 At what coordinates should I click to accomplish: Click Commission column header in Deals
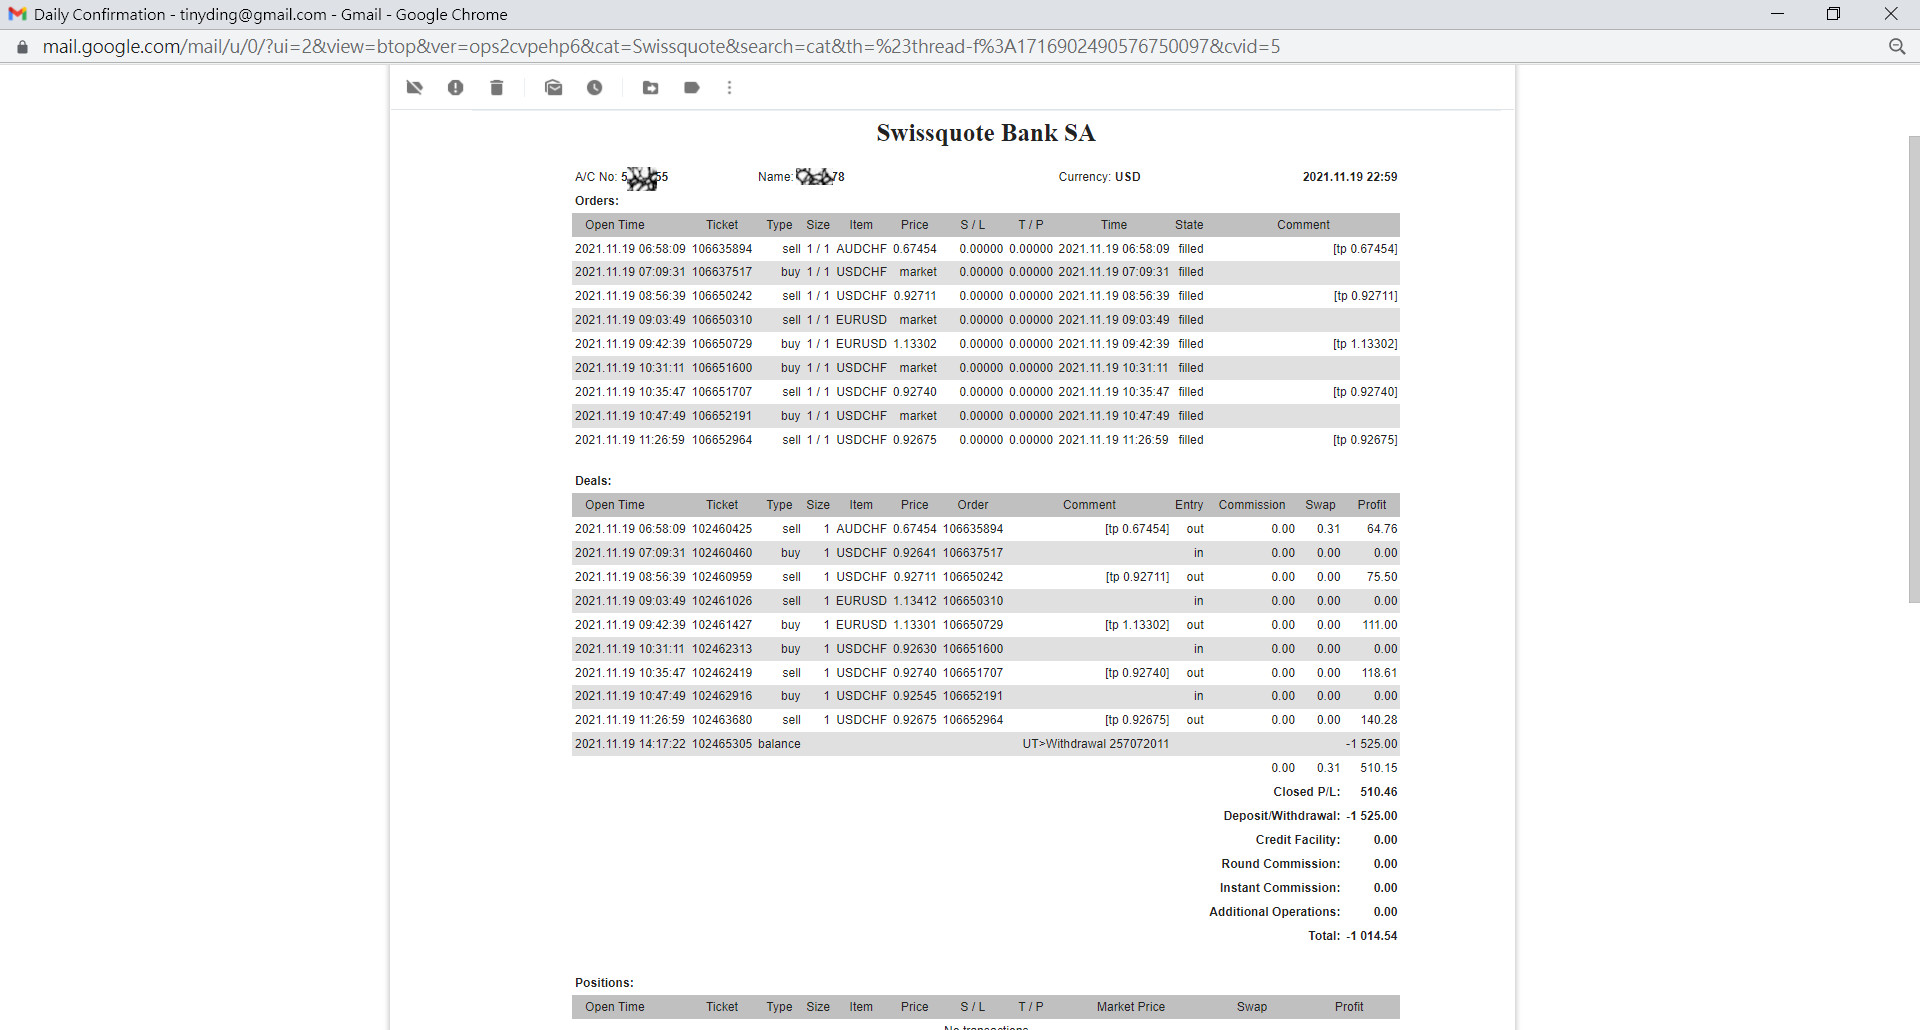(x=1252, y=505)
